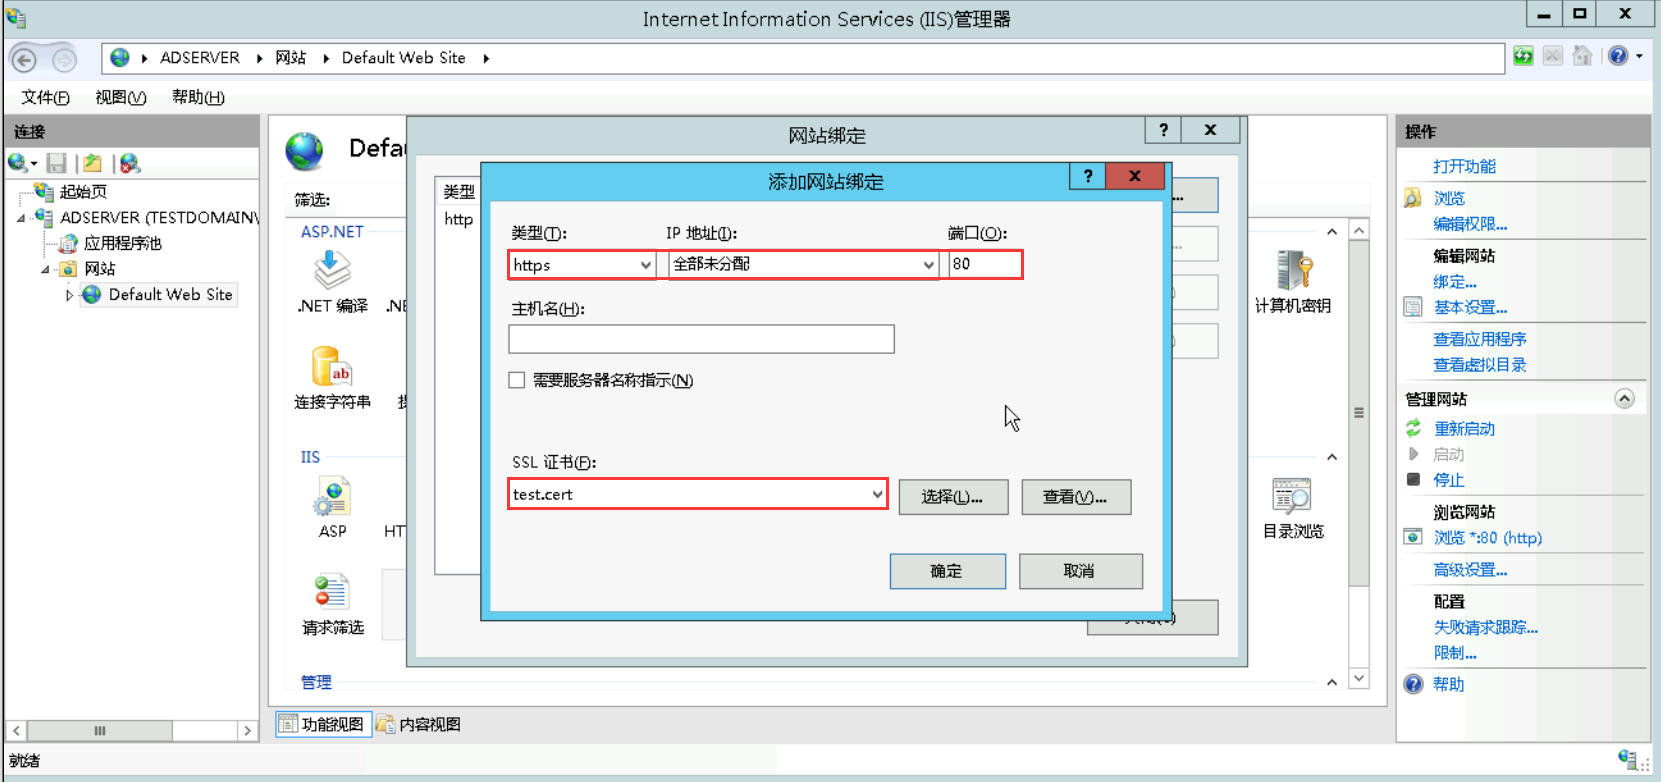Click the 确定 button

point(947,571)
